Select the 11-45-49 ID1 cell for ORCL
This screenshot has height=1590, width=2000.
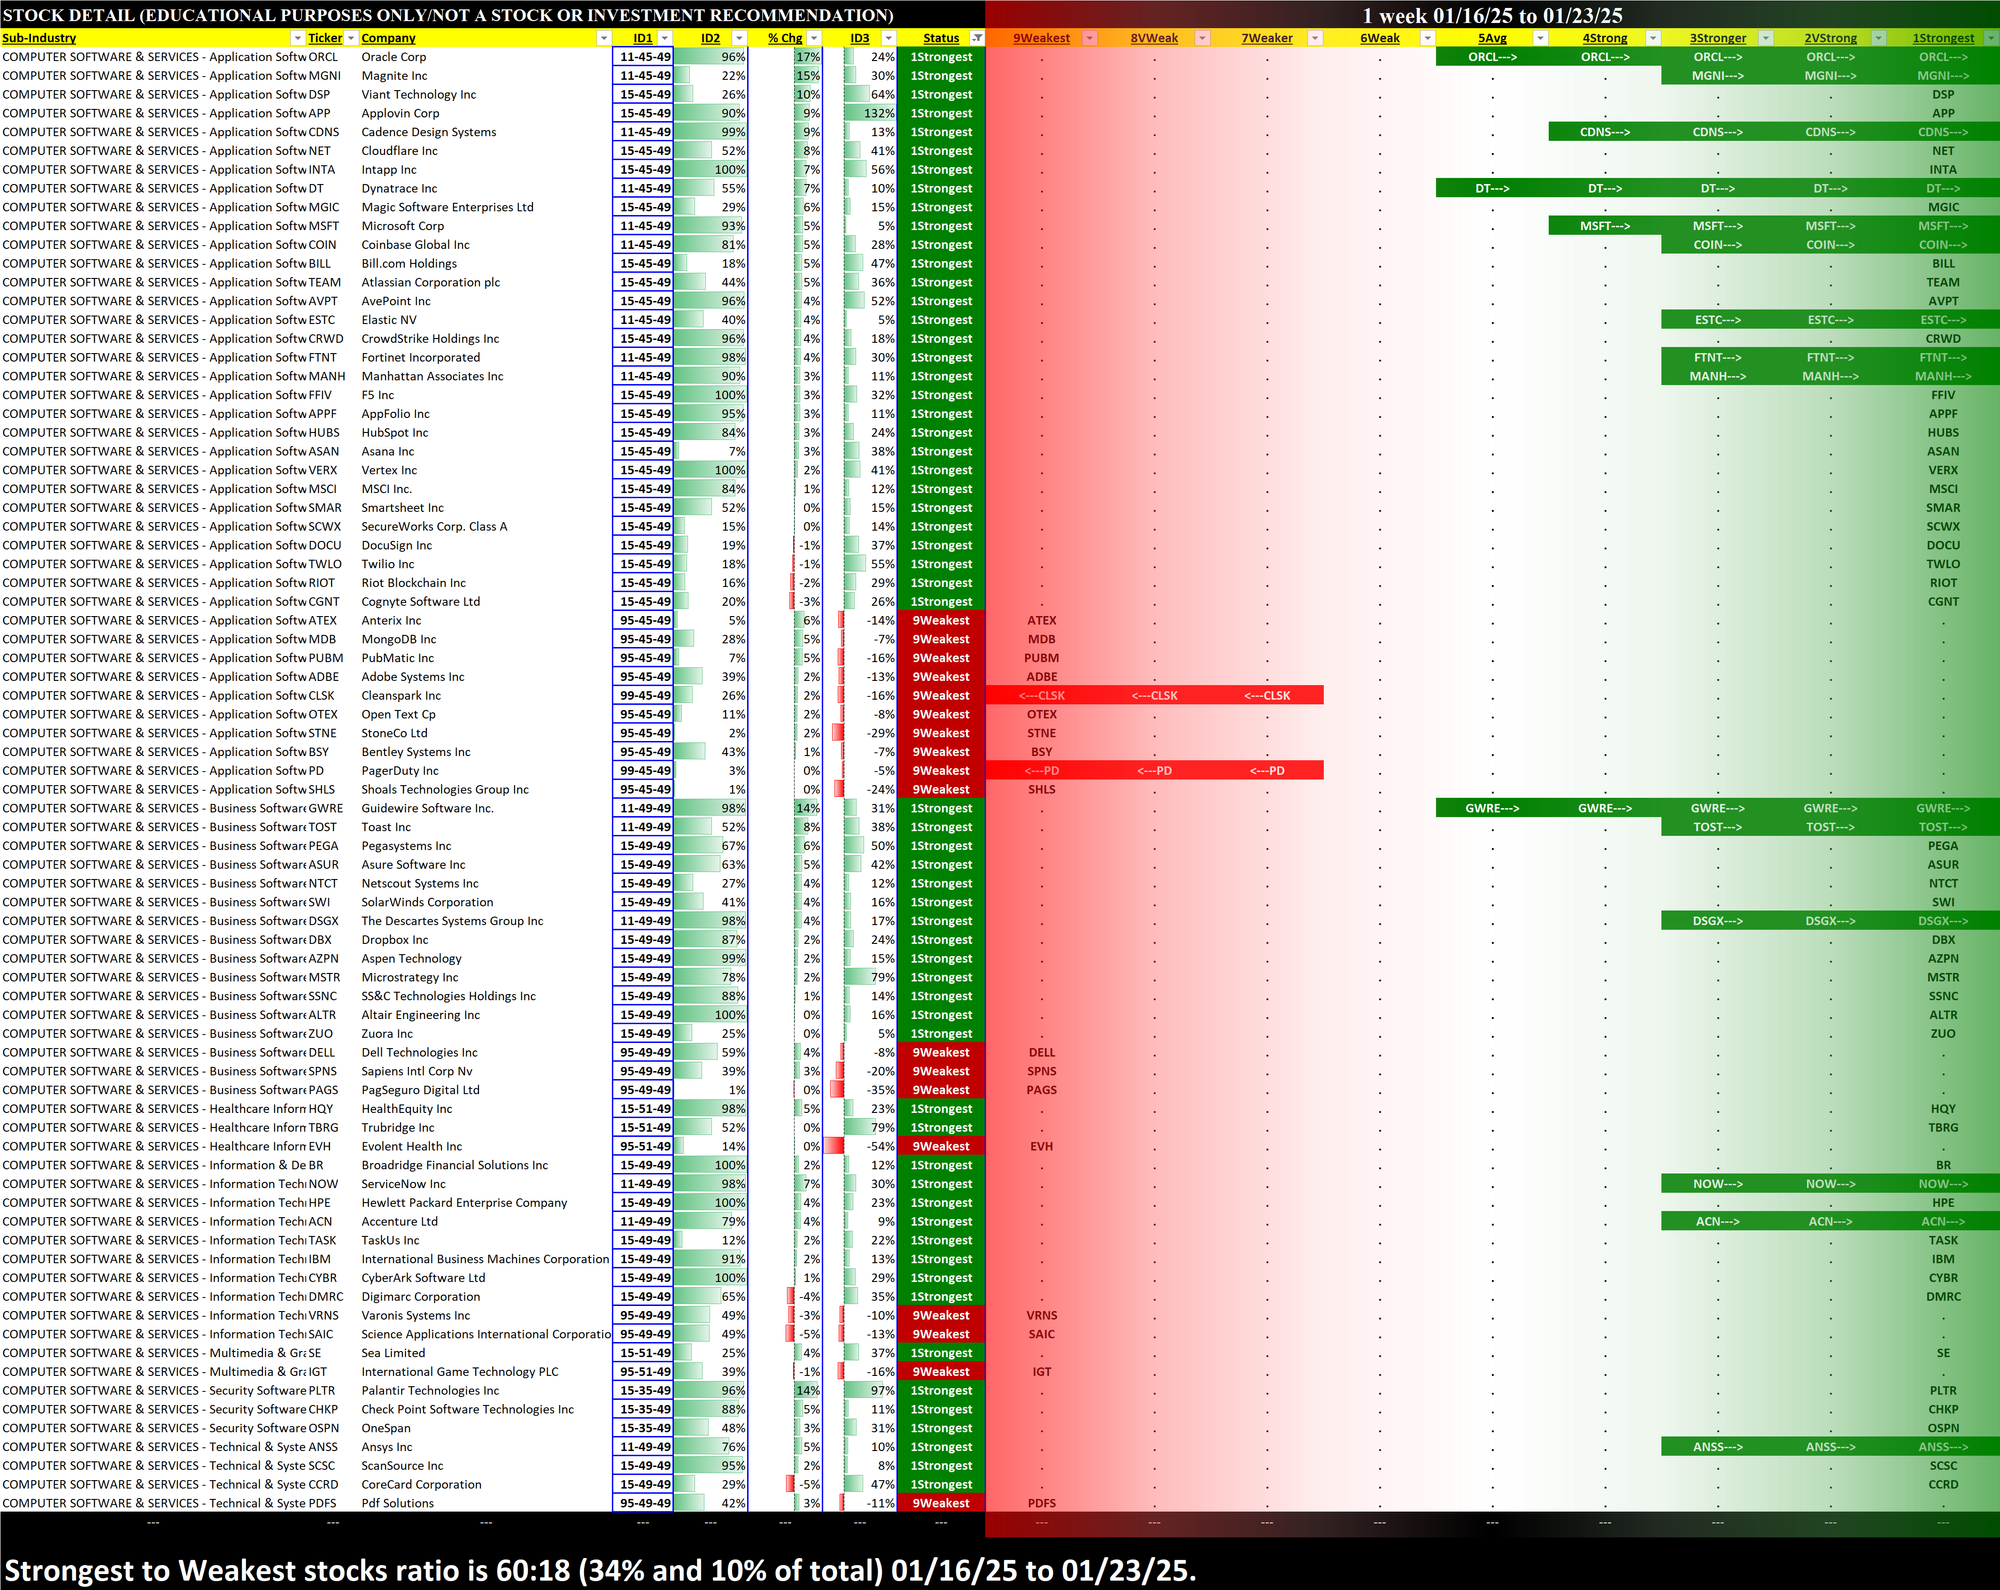point(644,57)
